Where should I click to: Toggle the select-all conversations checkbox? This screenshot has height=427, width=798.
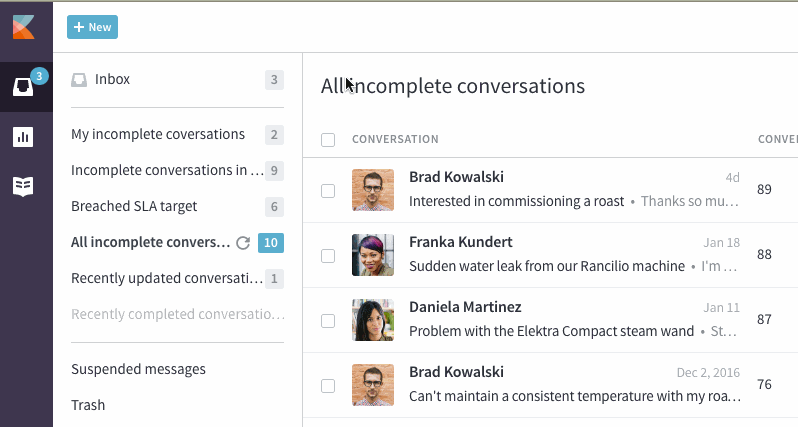click(x=328, y=139)
